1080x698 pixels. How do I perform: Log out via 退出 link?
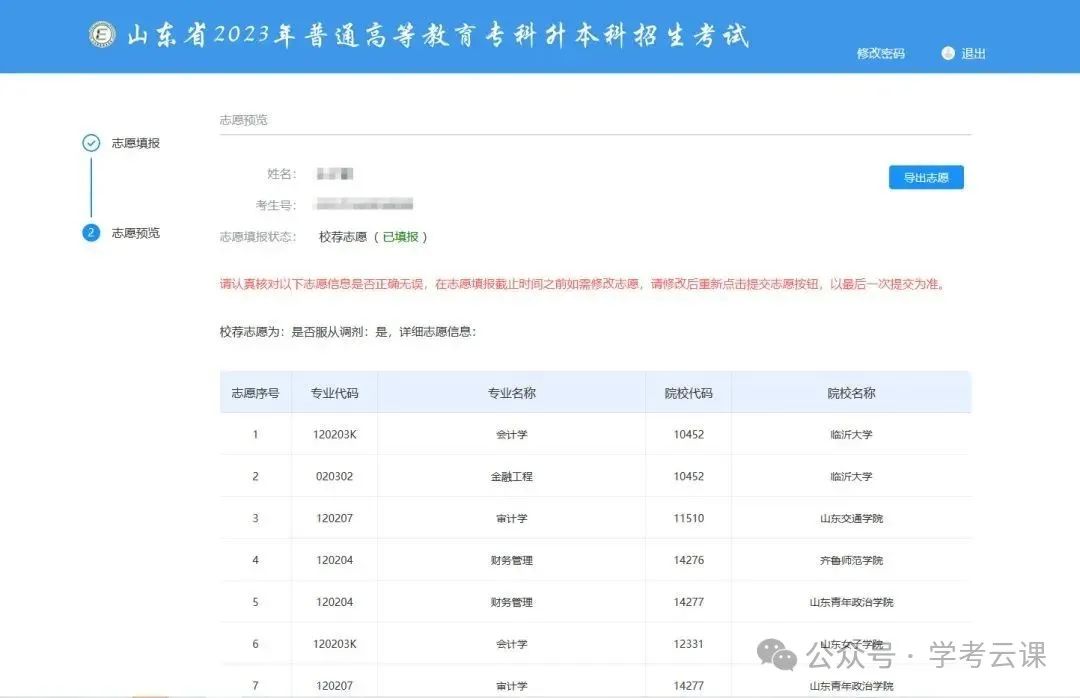click(973, 54)
